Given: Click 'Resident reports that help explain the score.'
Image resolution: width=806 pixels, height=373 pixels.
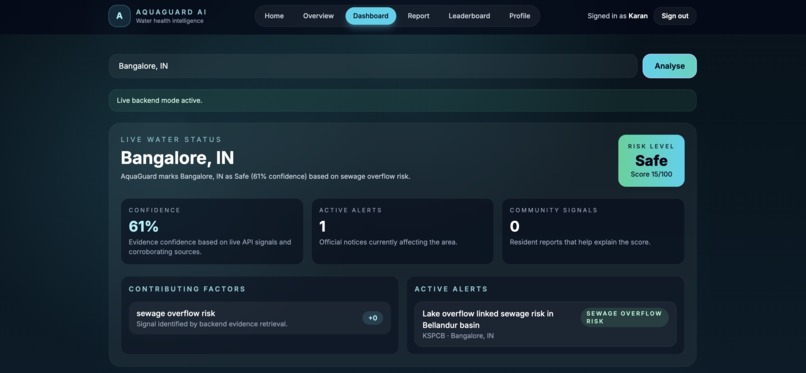Looking at the screenshot, I should tap(580, 242).
